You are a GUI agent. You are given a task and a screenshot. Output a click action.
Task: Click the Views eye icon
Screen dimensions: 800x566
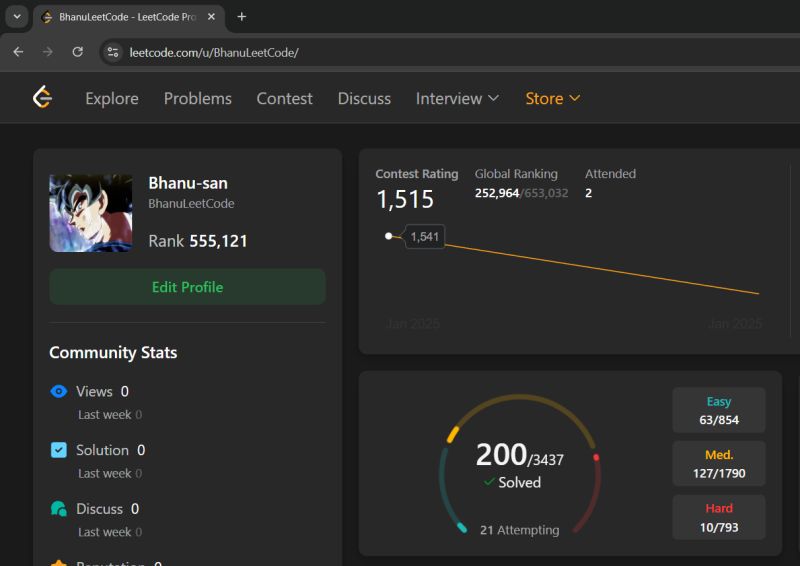[59, 392]
